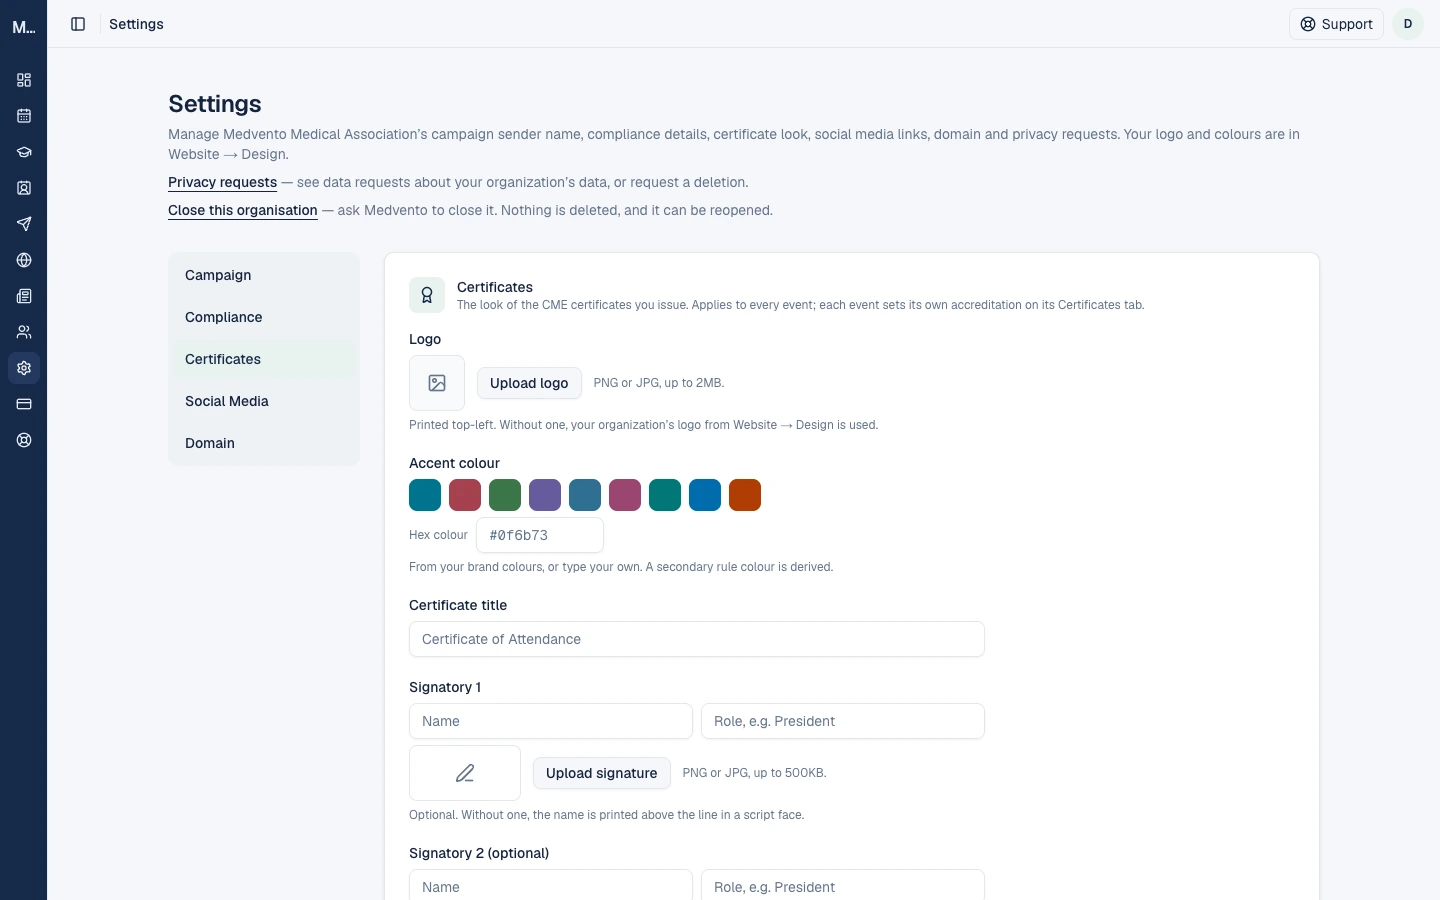Pick the bright blue accent swatch
This screenshot has width=1440, height=900.
click(x=705, y=495)
